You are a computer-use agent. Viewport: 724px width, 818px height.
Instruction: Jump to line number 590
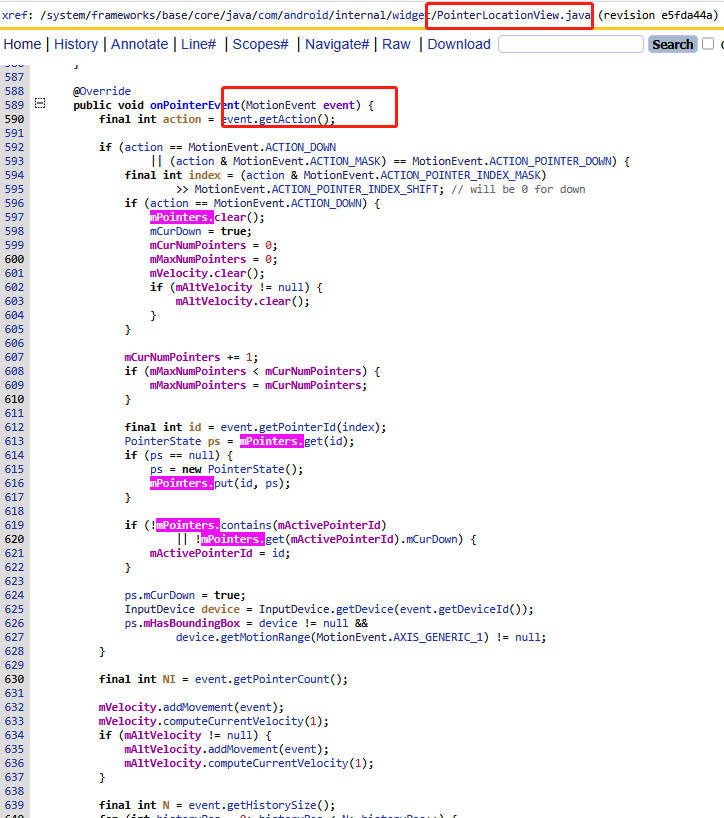[x=14, y=119]
